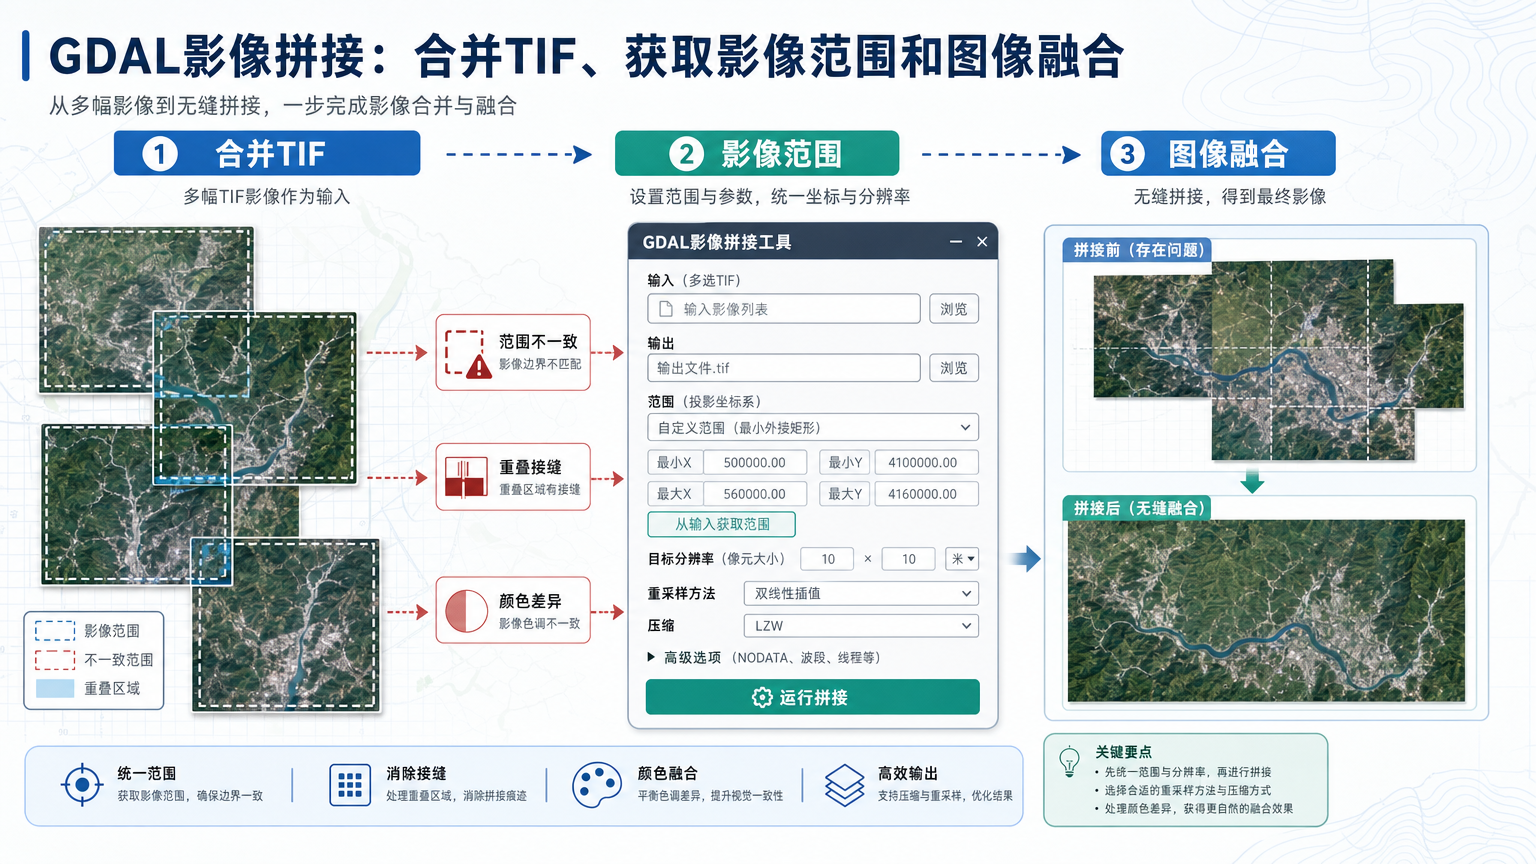
Task: Close the GDAL影像拼接工具 window
Action: (982, 242)
